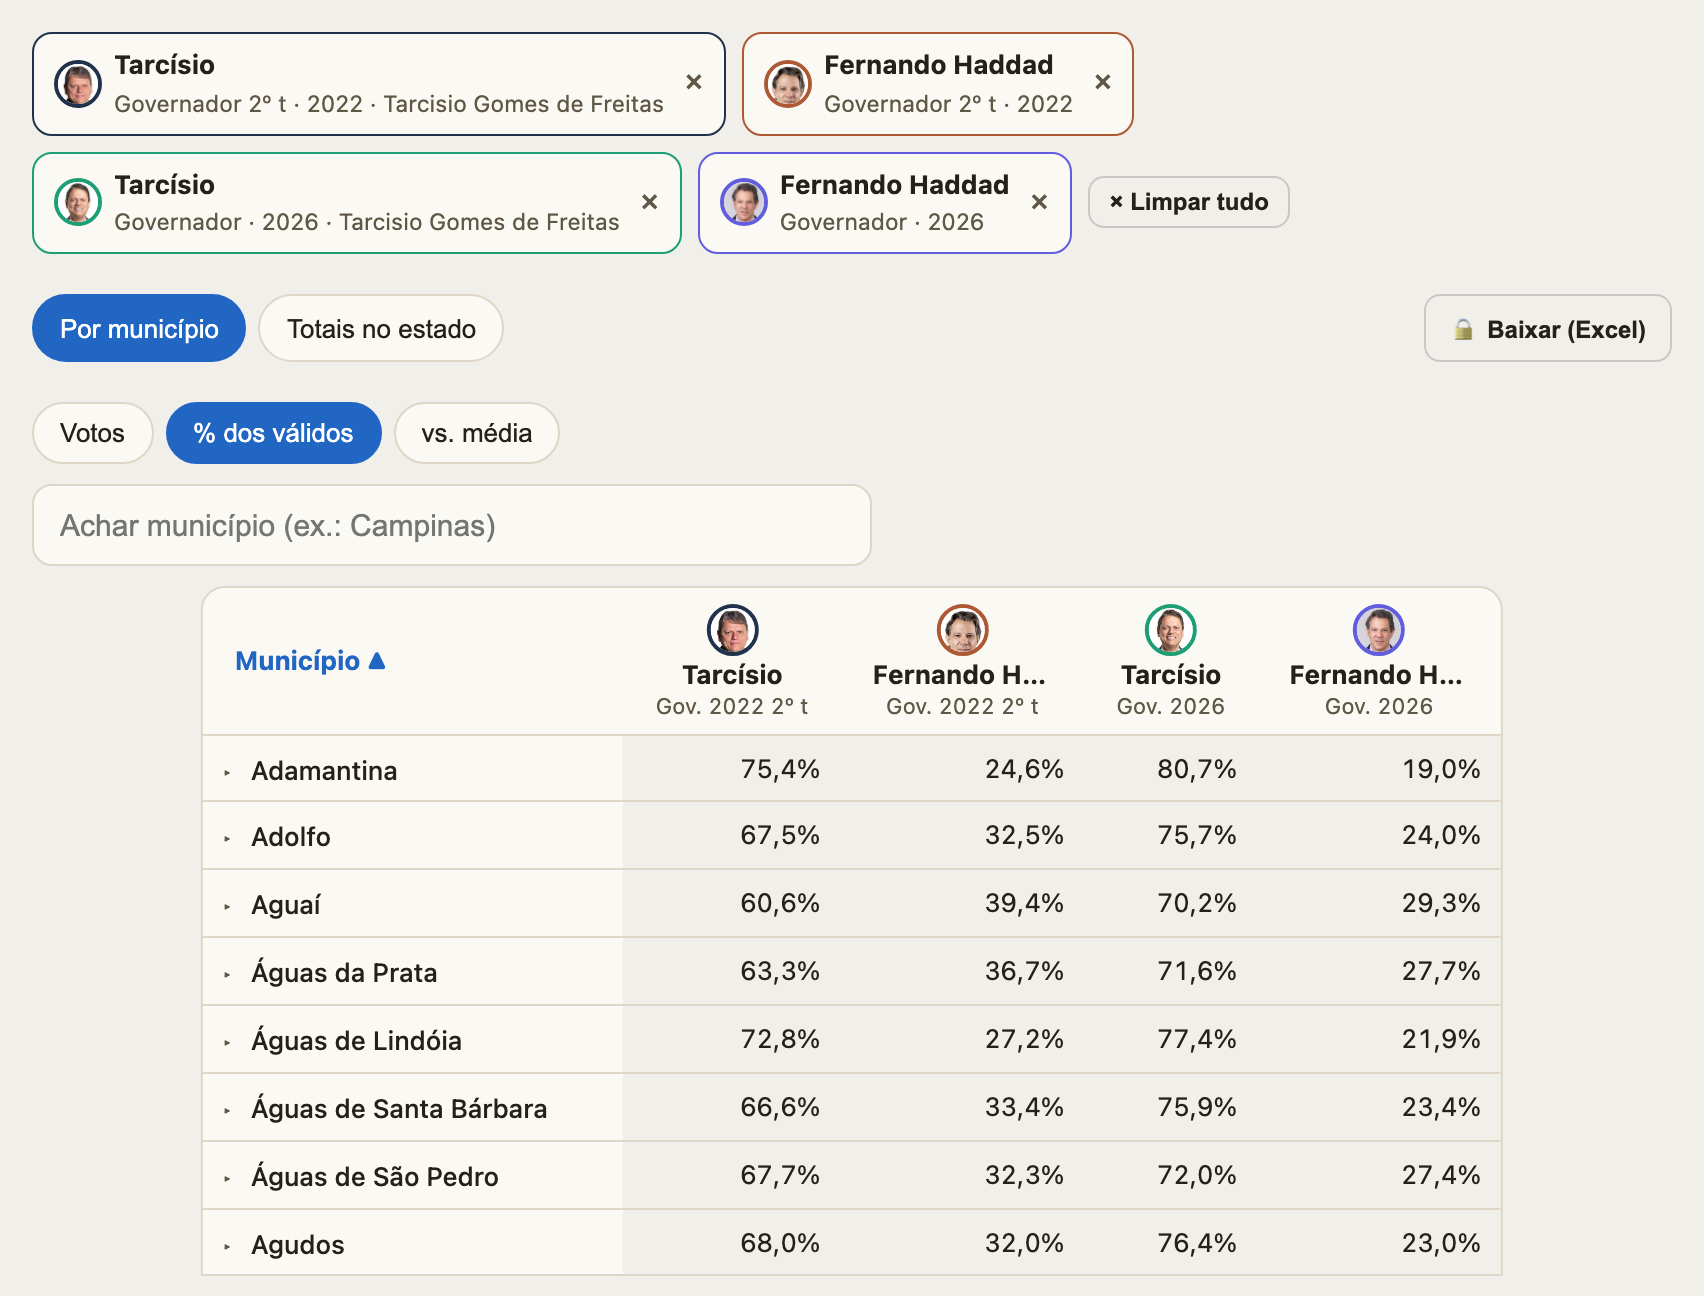Click the 67,5% value in Adolfo row

[780, 834]
